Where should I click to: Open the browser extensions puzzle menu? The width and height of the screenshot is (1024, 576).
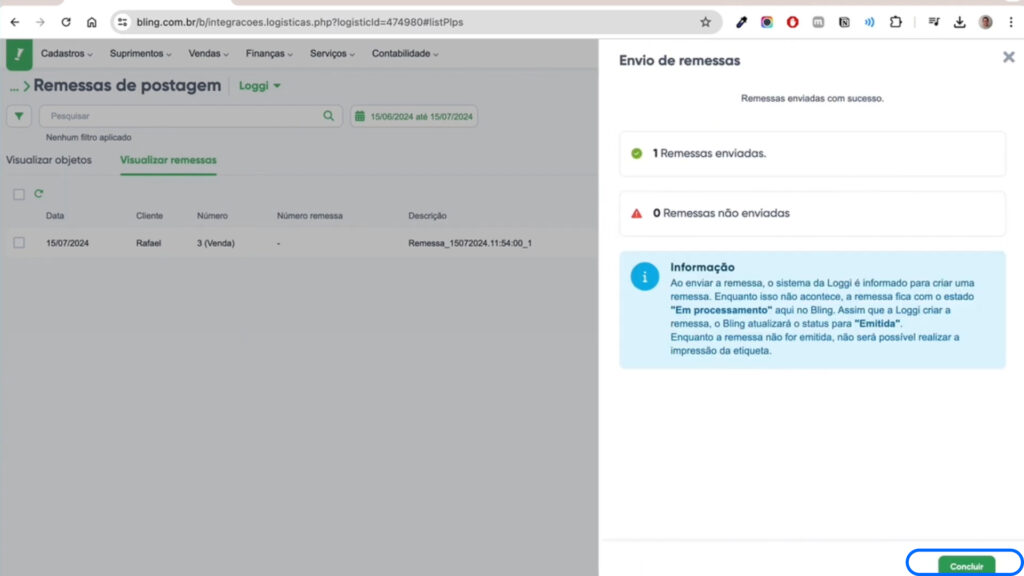(x=895, y=22)
